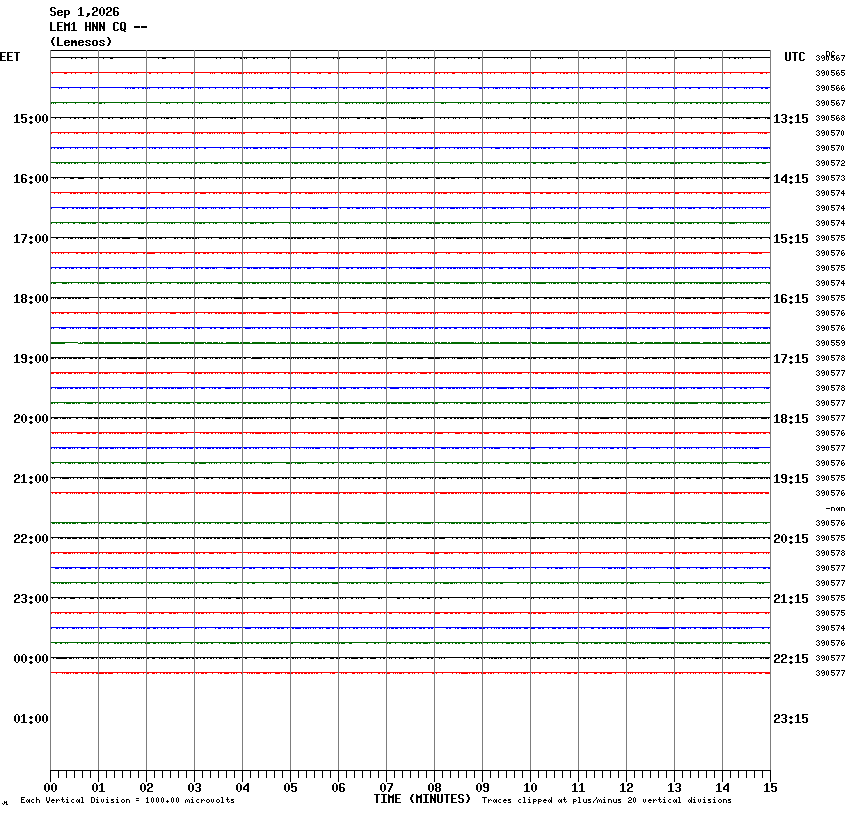Screen dimensions: 850x814
Task: Click the 15:00 EET time label
Action: click(x=30, y=119)
